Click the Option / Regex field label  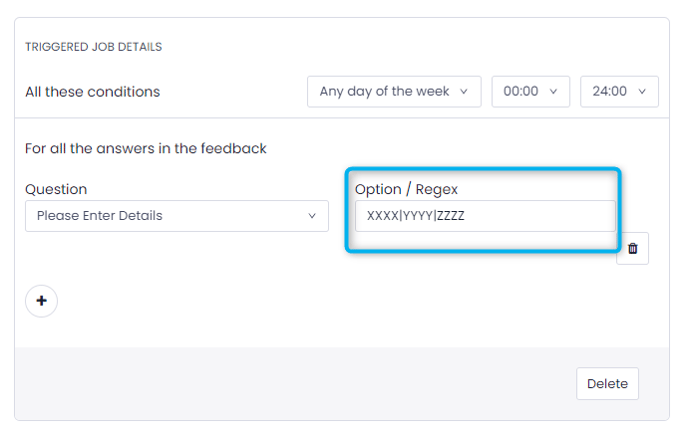coord(406,189)
